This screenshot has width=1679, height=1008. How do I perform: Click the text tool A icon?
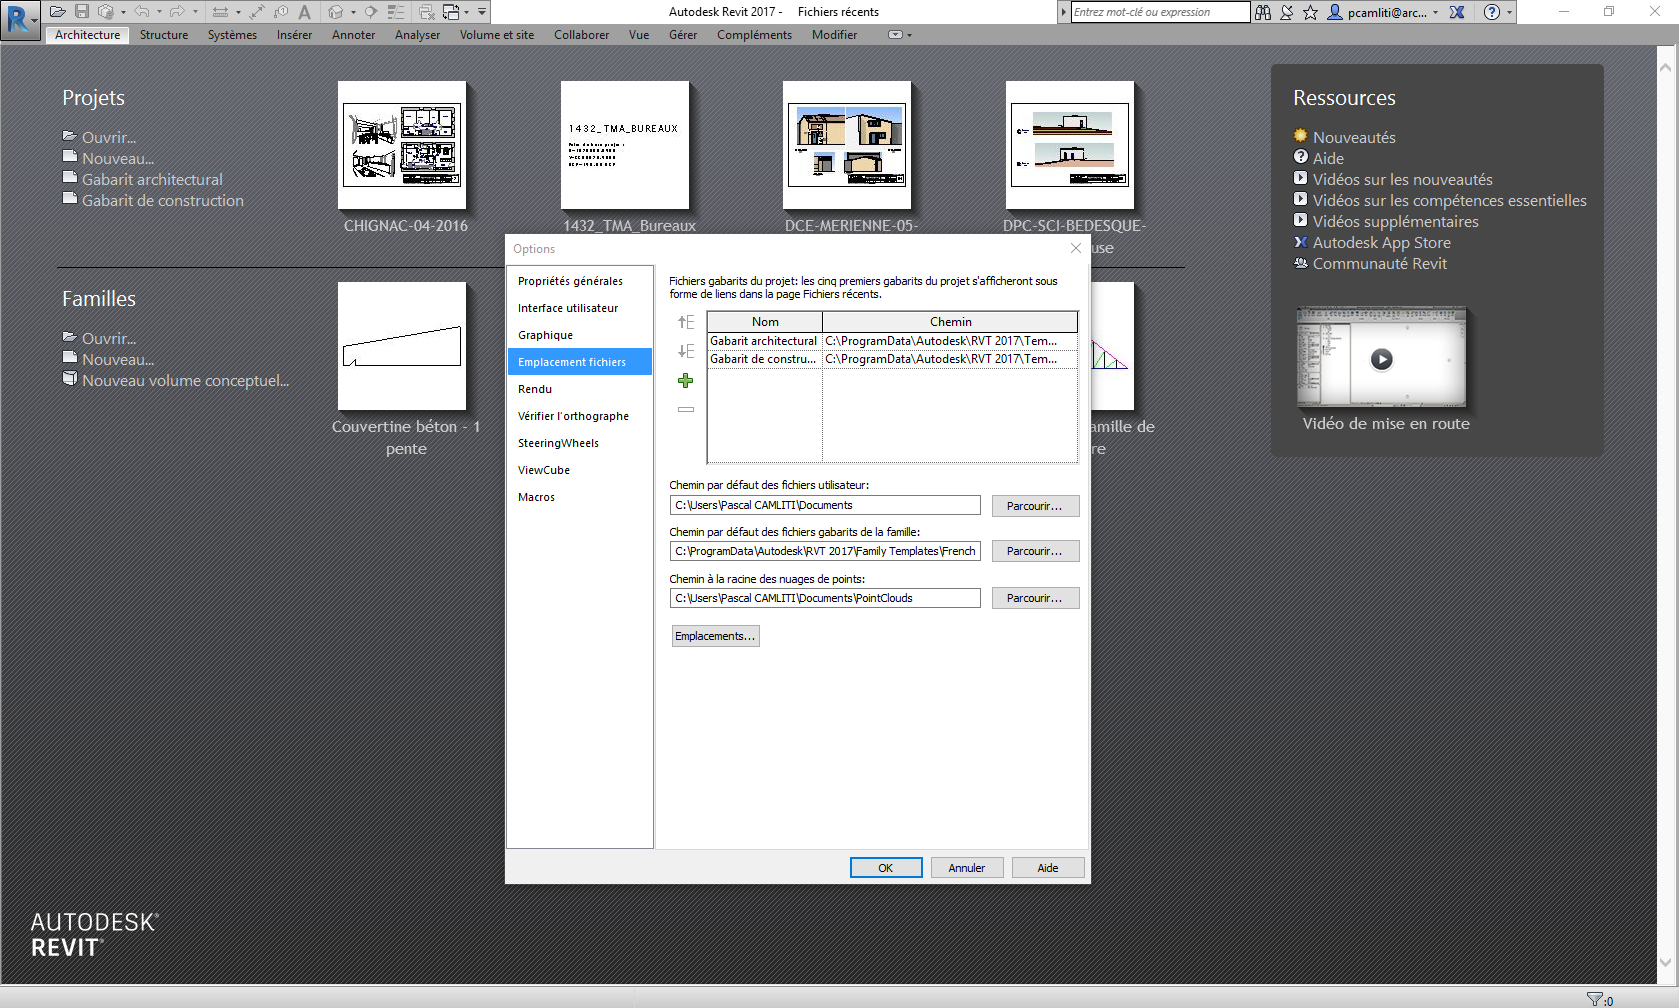click(305, 12)
